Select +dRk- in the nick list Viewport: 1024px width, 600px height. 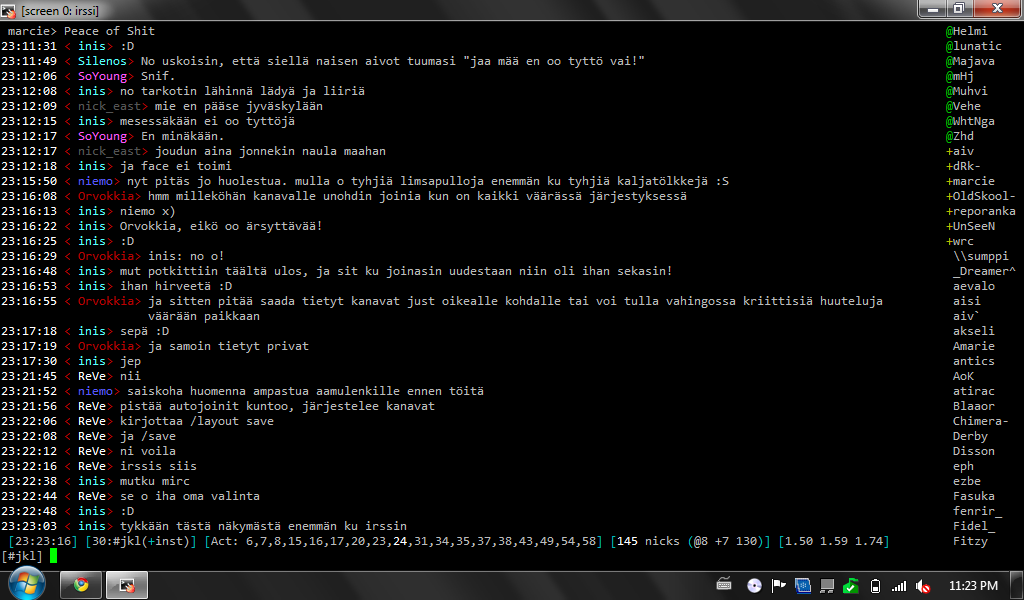(x=963, y=166)
